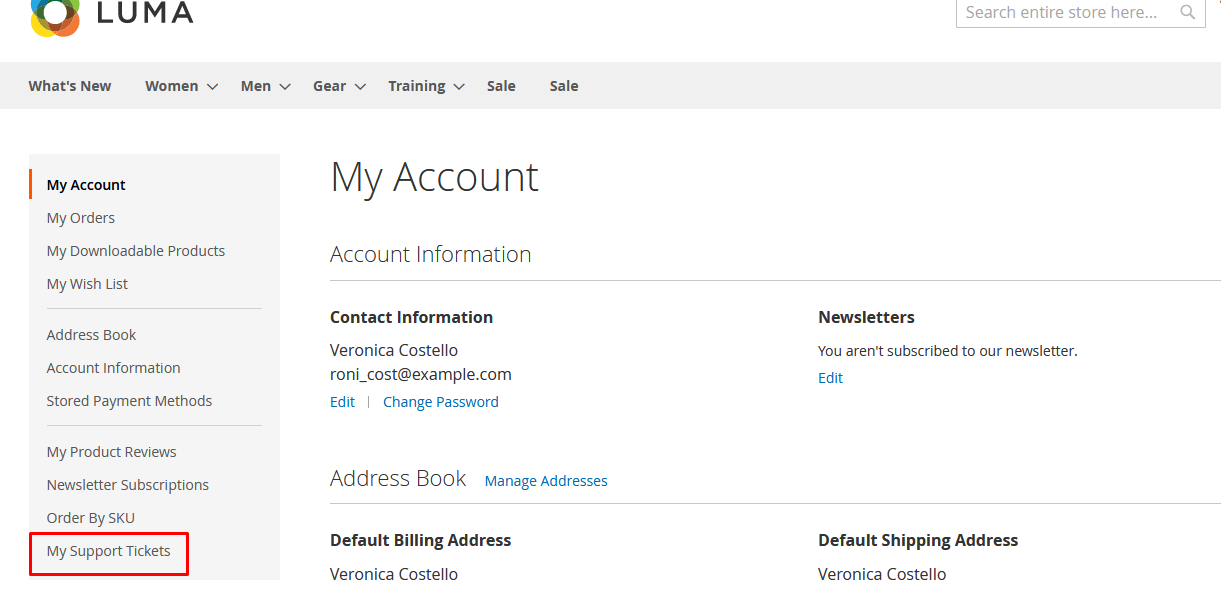The width and height of the screenshot is (1221, 589).
Task: Click the Change Password link
Action: click(440, 402)
